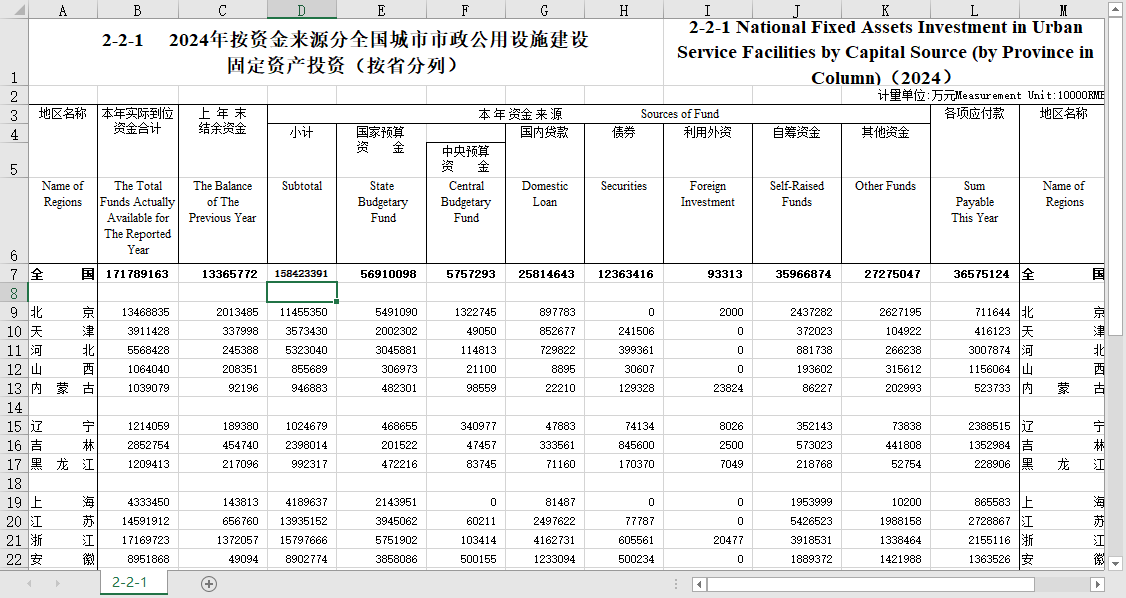
Task: Select column D header
Action: point(302,9)
